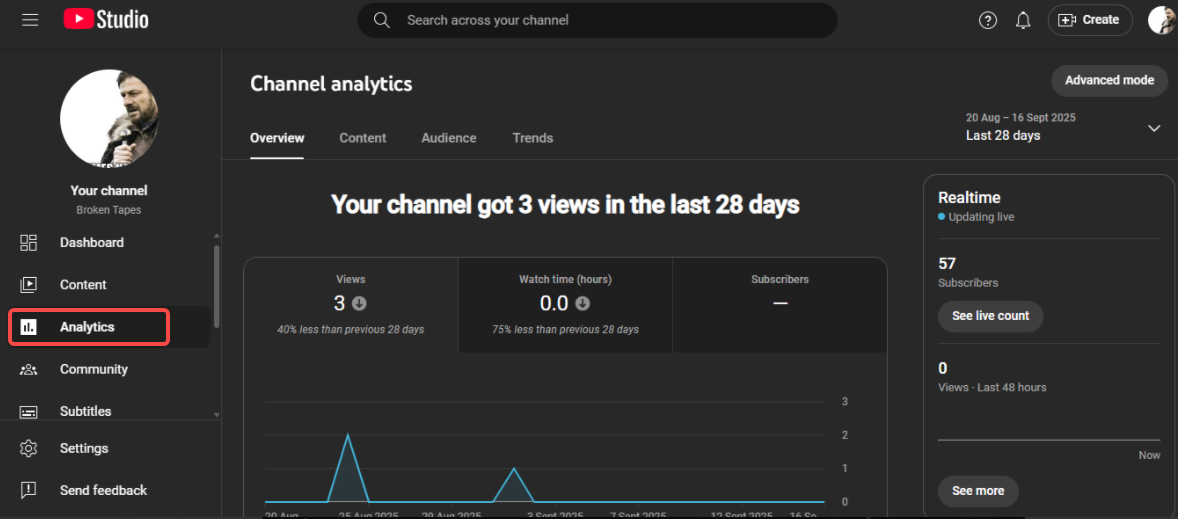
Task: Switch to the Trends tab
Action: tap(532, 138)
